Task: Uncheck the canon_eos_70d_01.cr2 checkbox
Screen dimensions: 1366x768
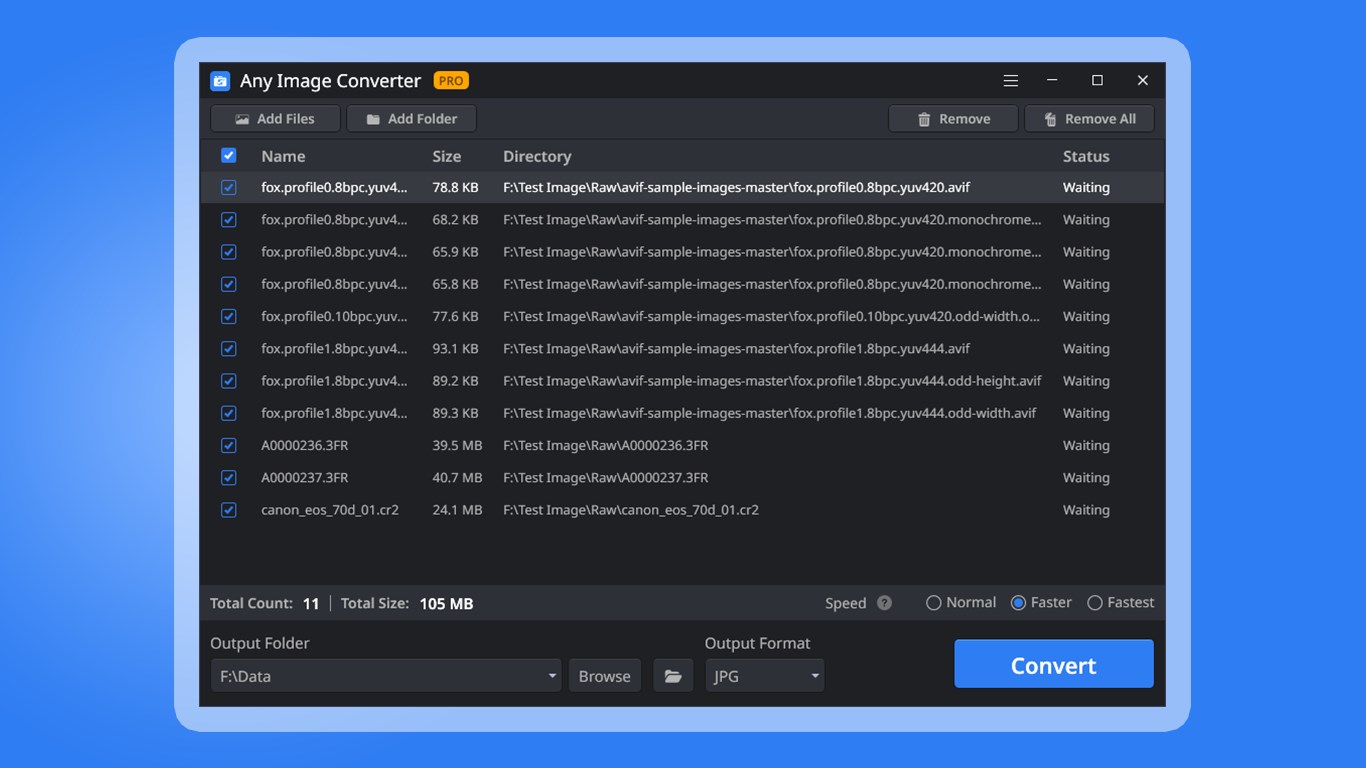Action: [229, 510]
